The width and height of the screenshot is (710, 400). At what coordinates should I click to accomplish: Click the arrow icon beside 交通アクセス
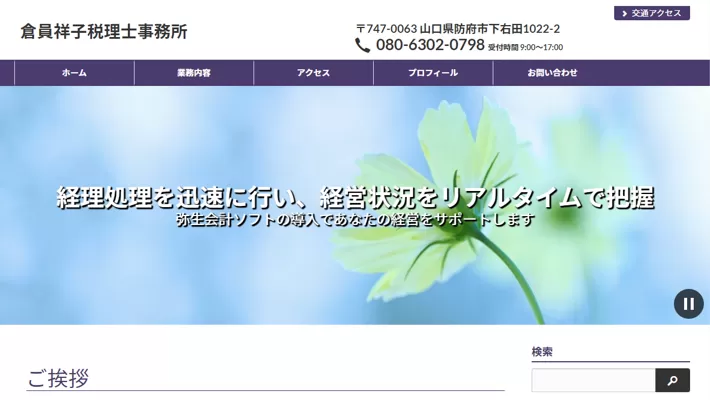tap(624, 13)
